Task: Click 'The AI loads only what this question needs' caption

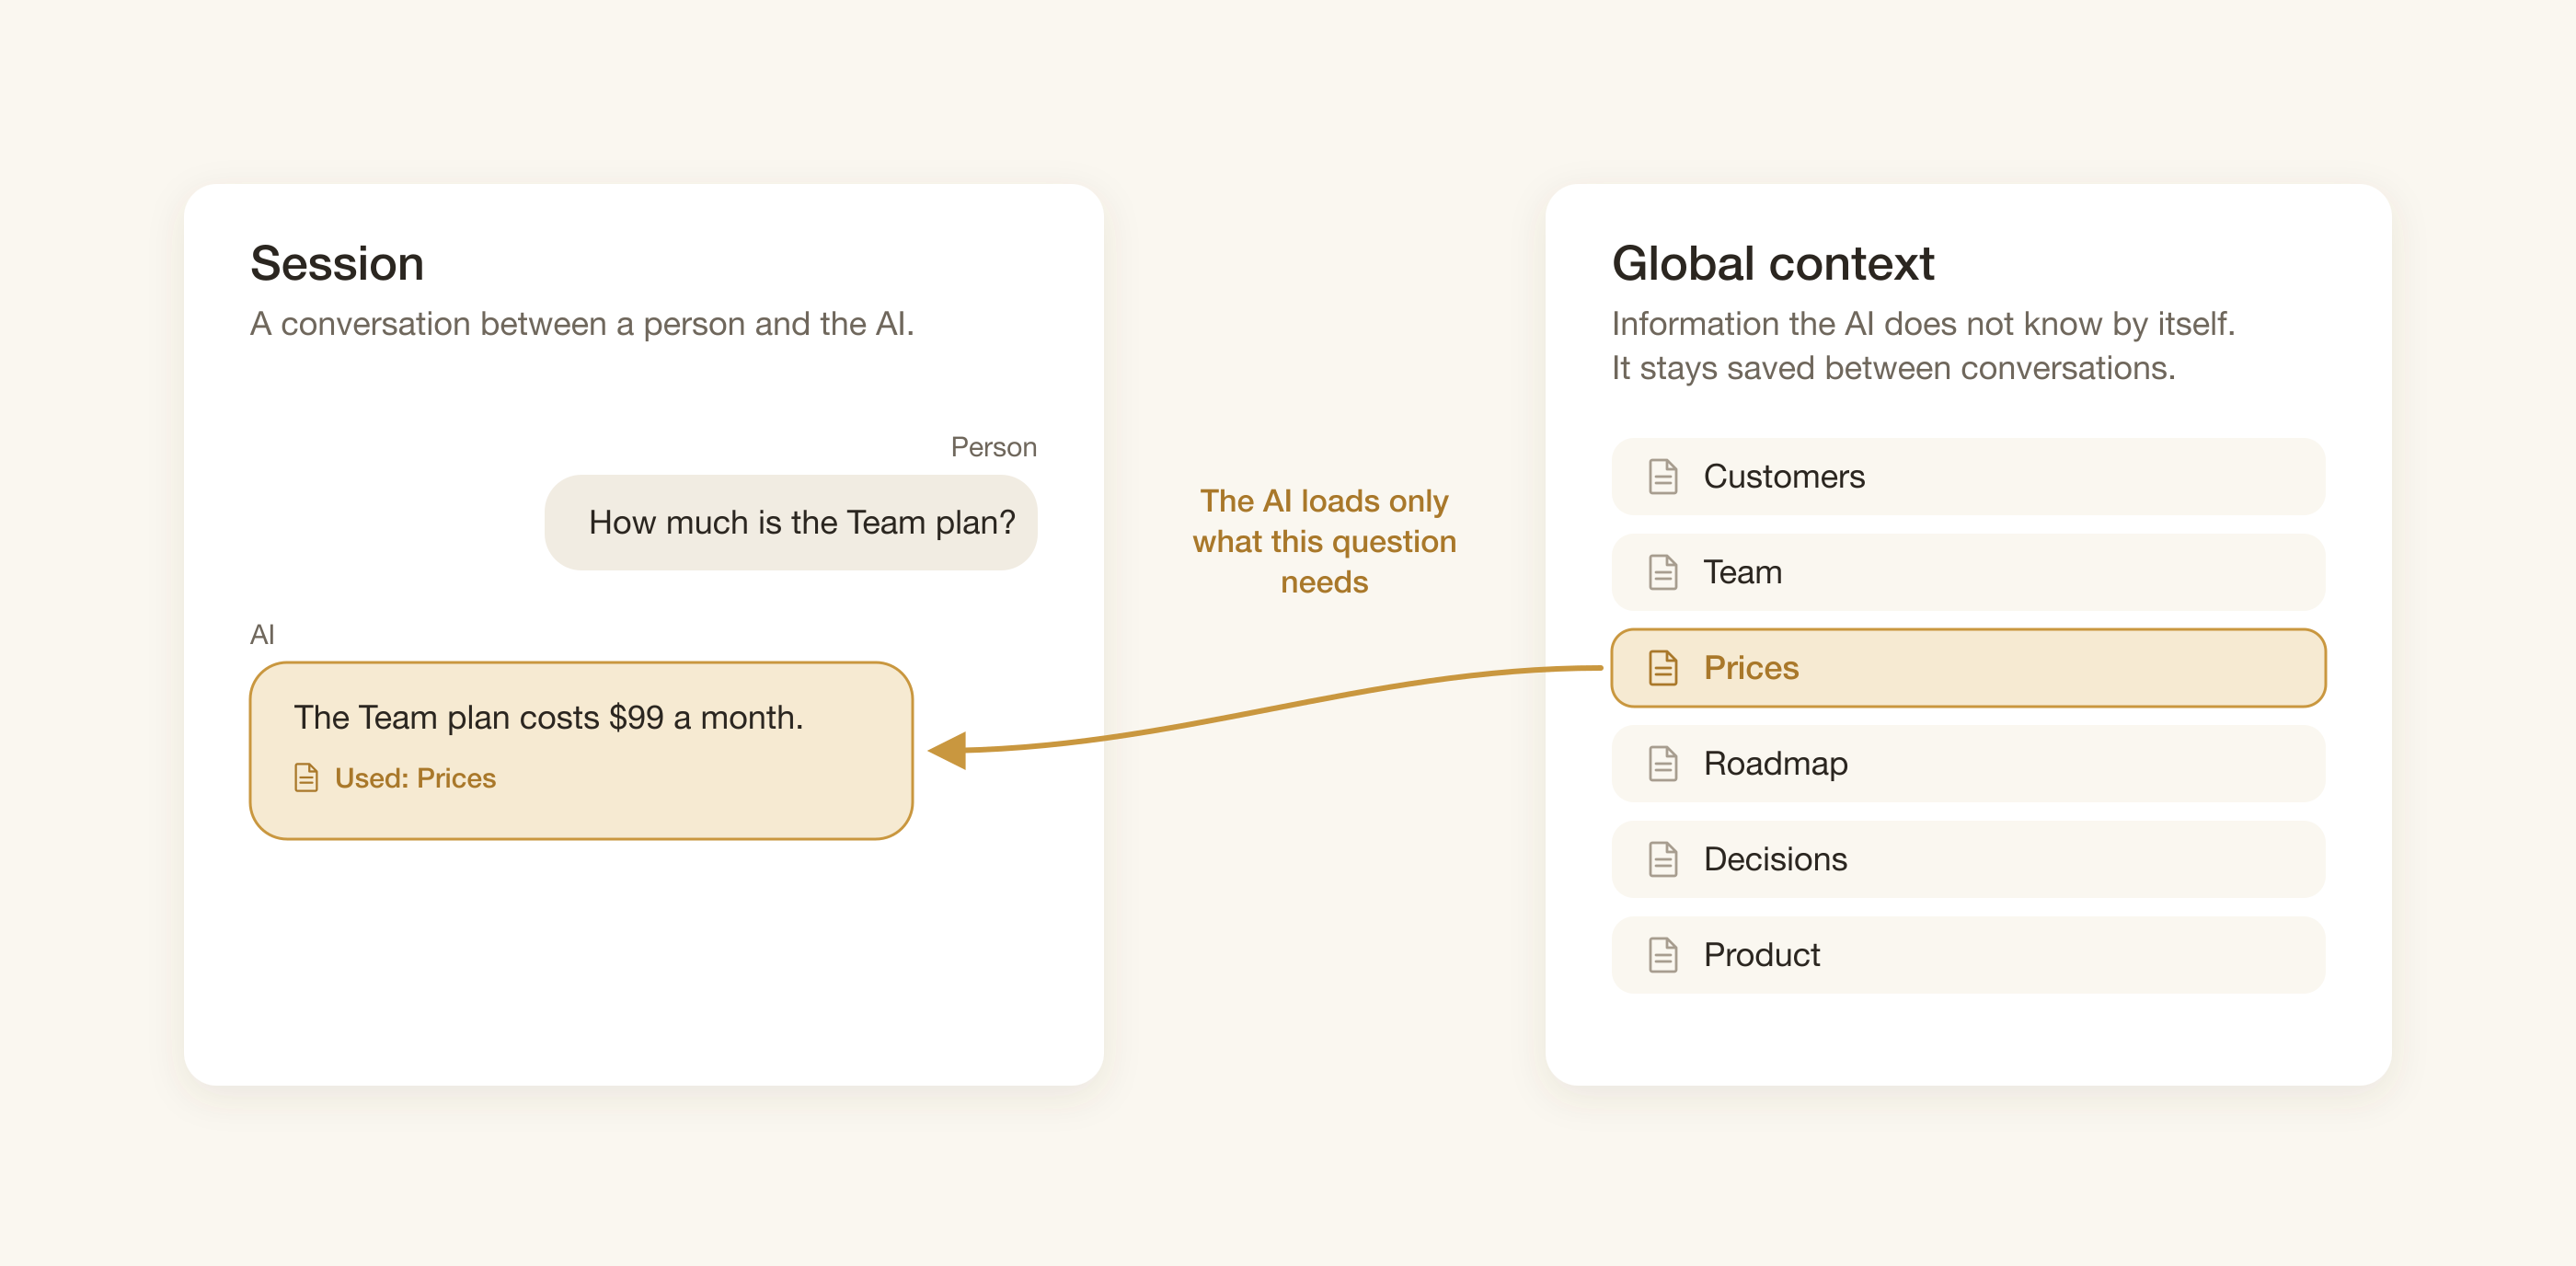Action: coord(1324,541)
